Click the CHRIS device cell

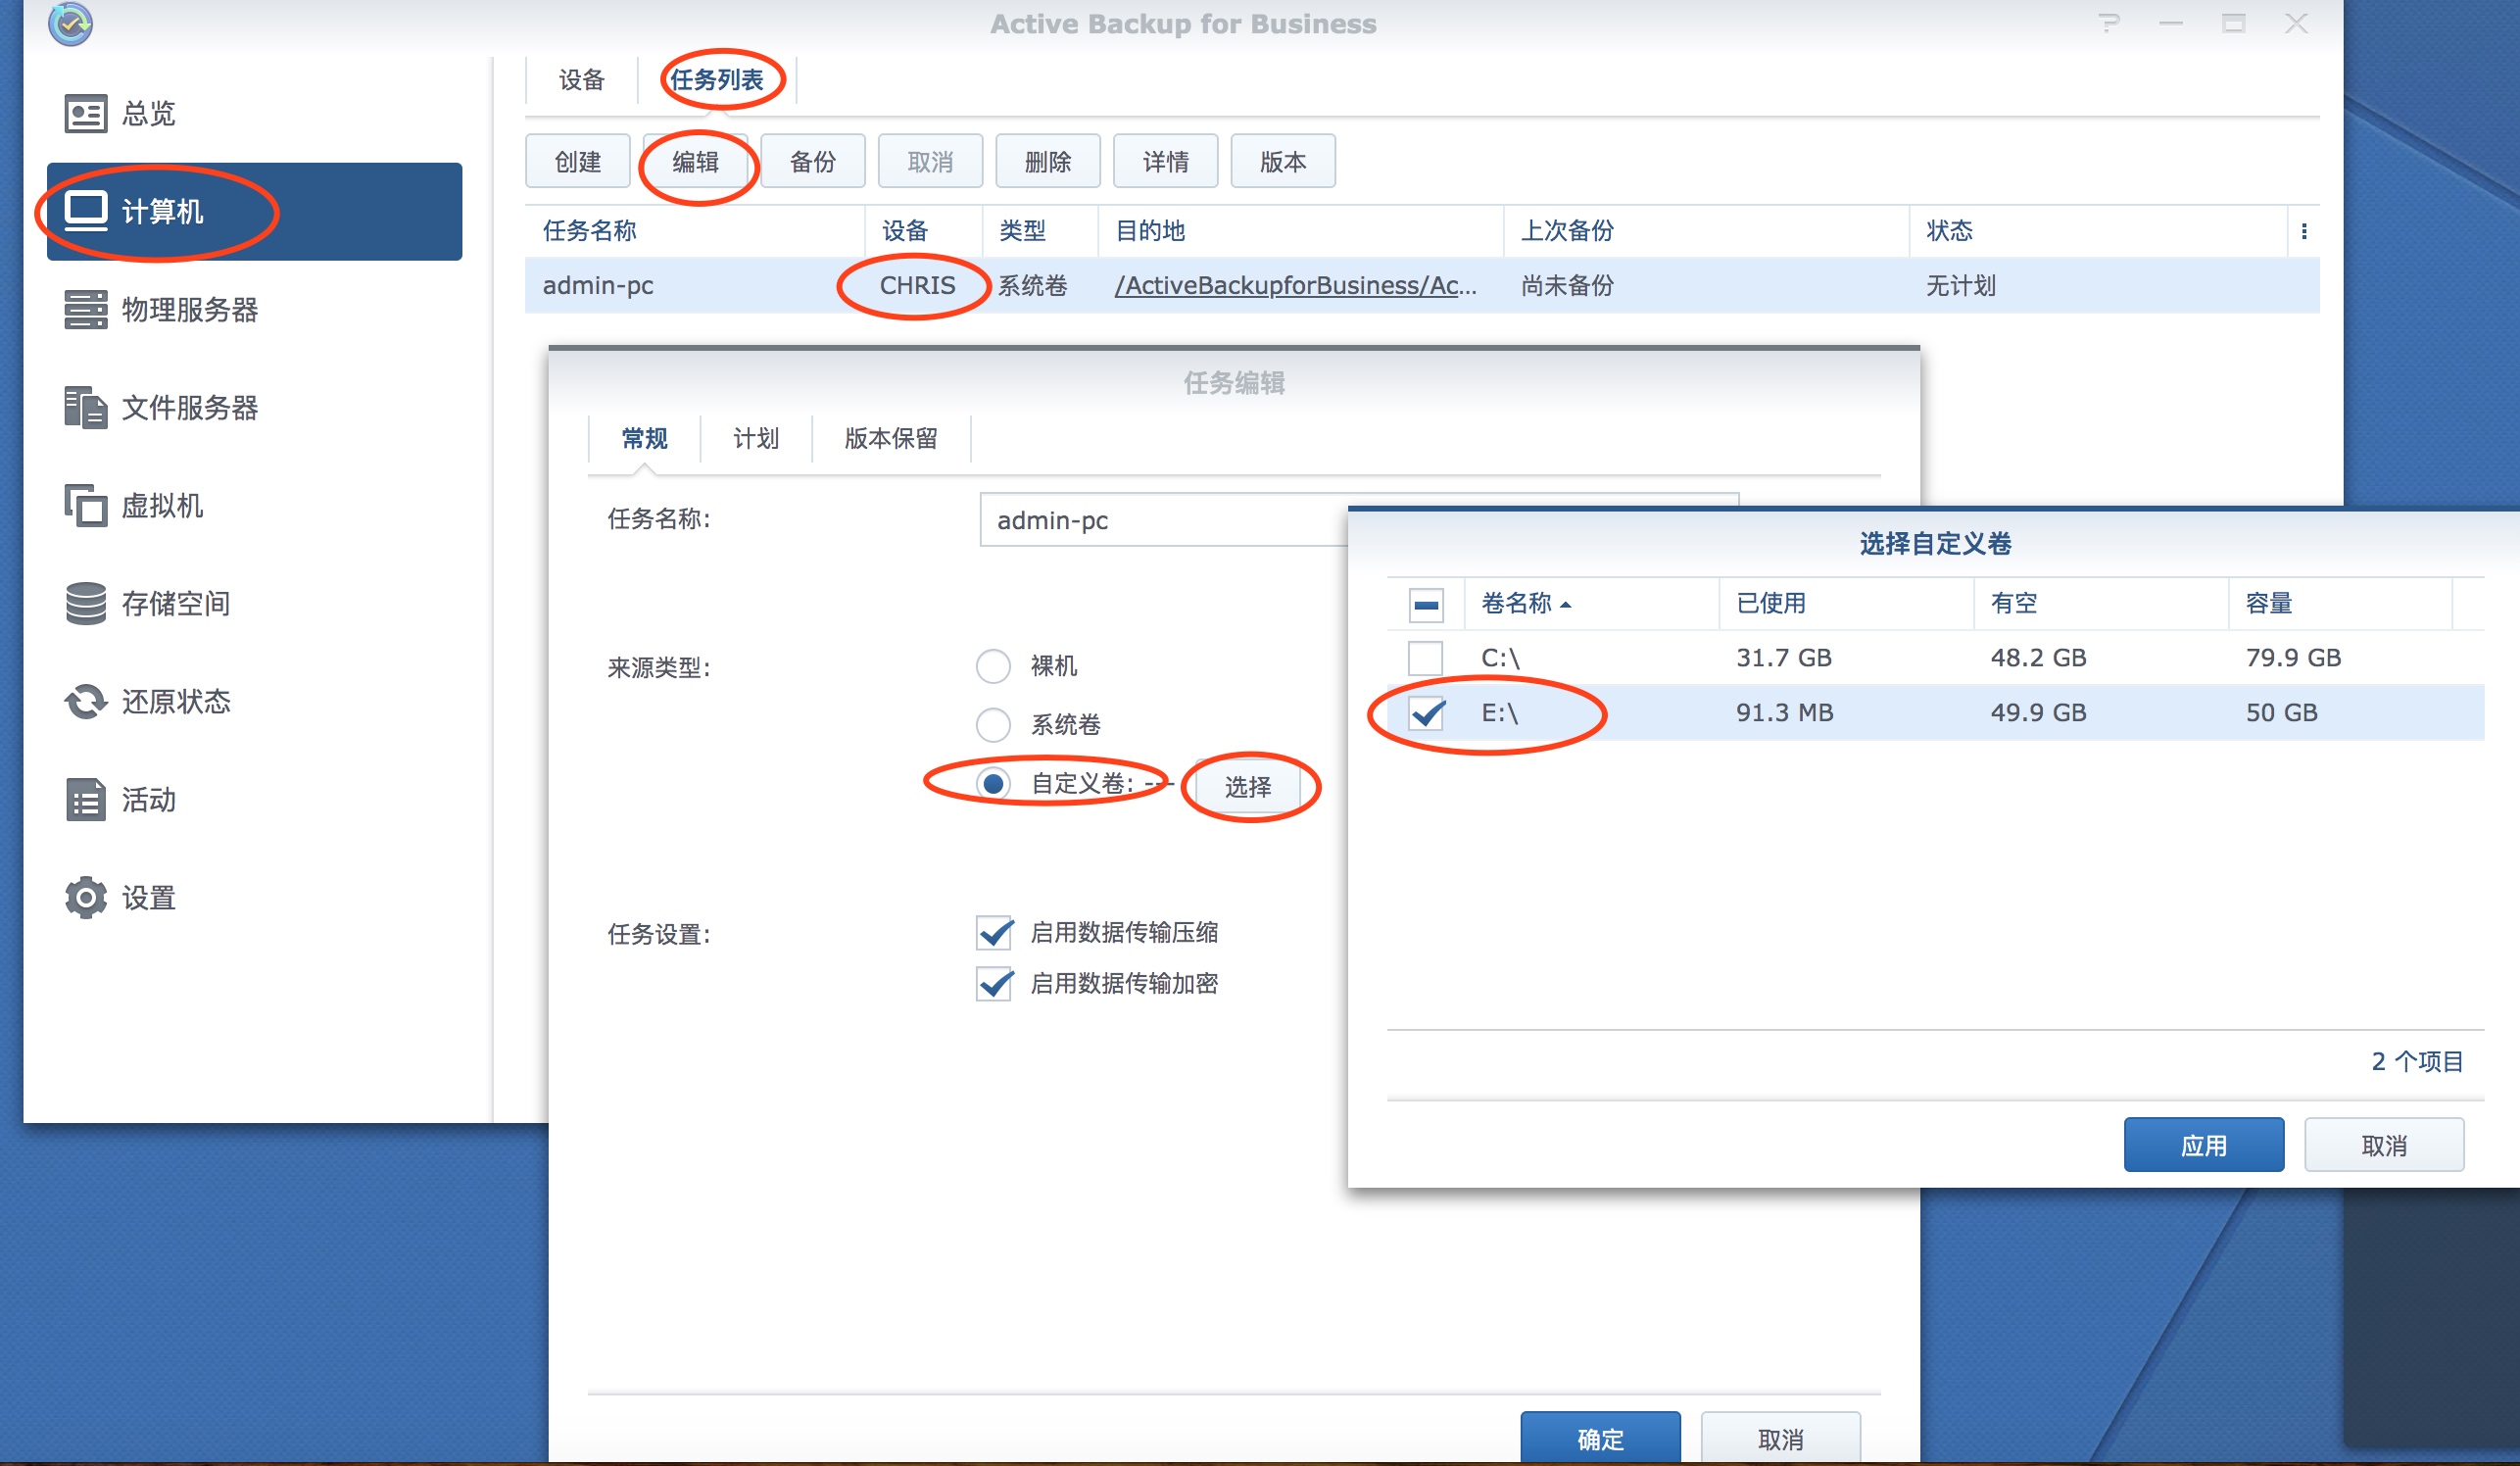tap(917, 286)
